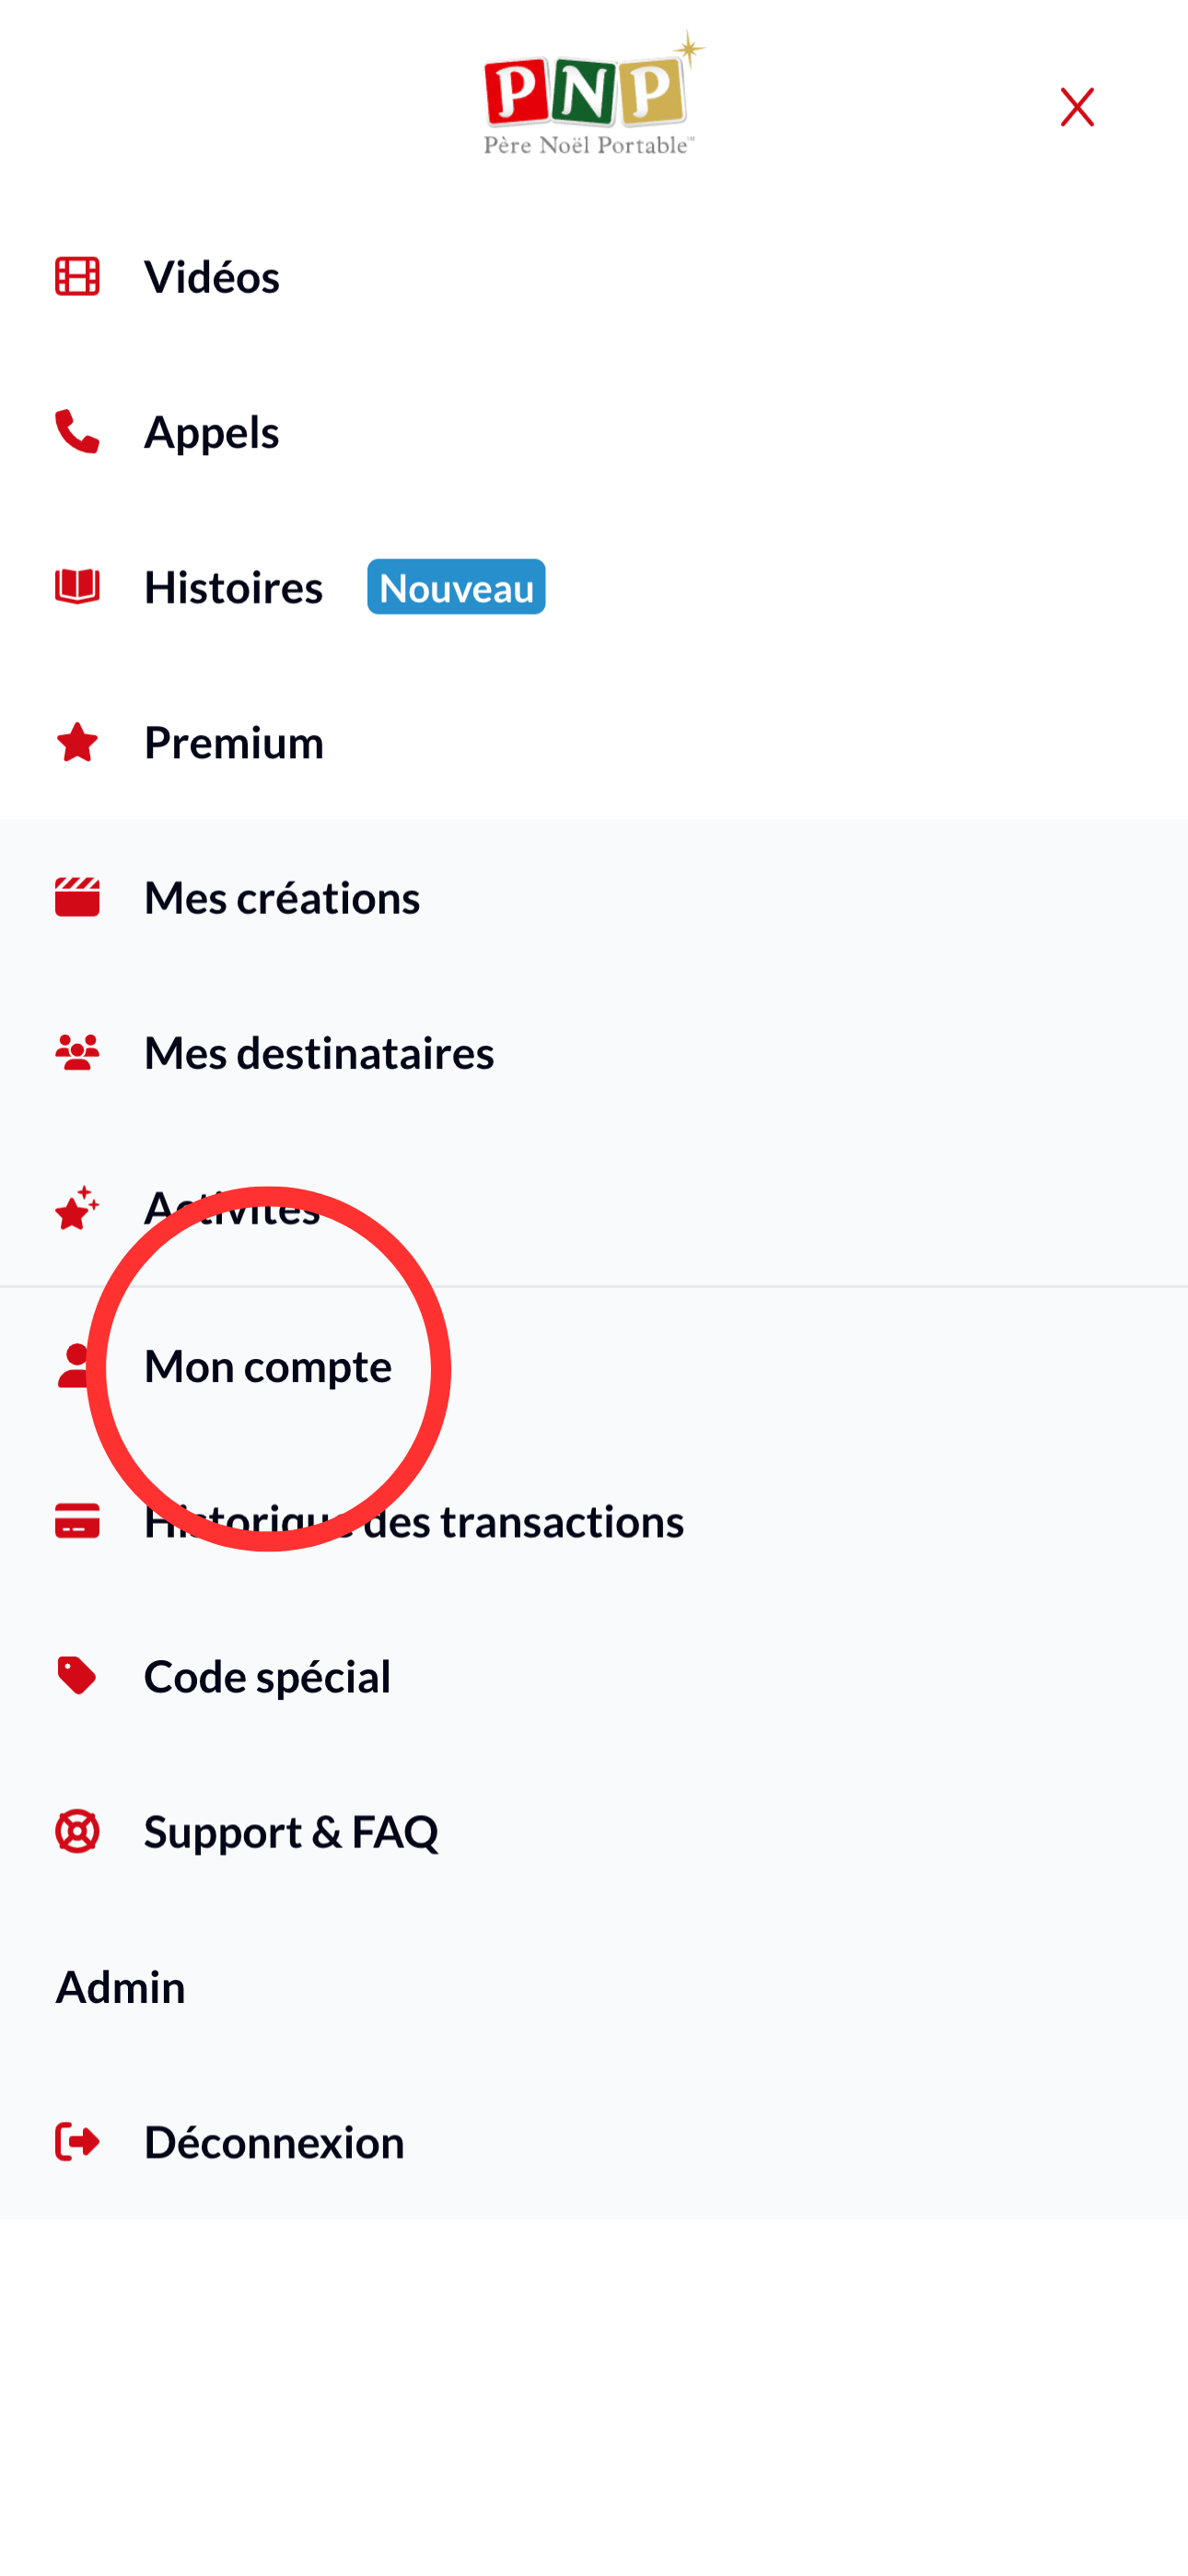Tap the Vidéos film strip icon
The width and height of the screenshot is (1188, 2576).
click(x=77, y=277)
